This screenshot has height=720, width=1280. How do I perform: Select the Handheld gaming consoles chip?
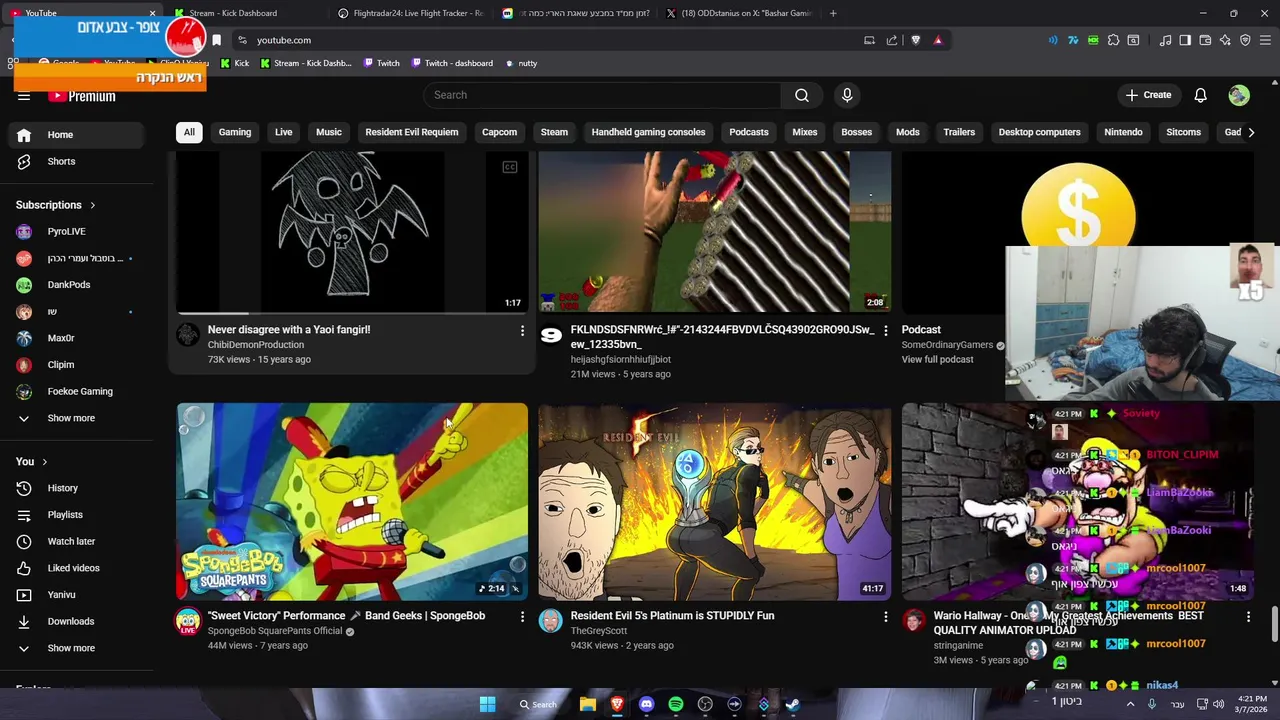(648, 132)
